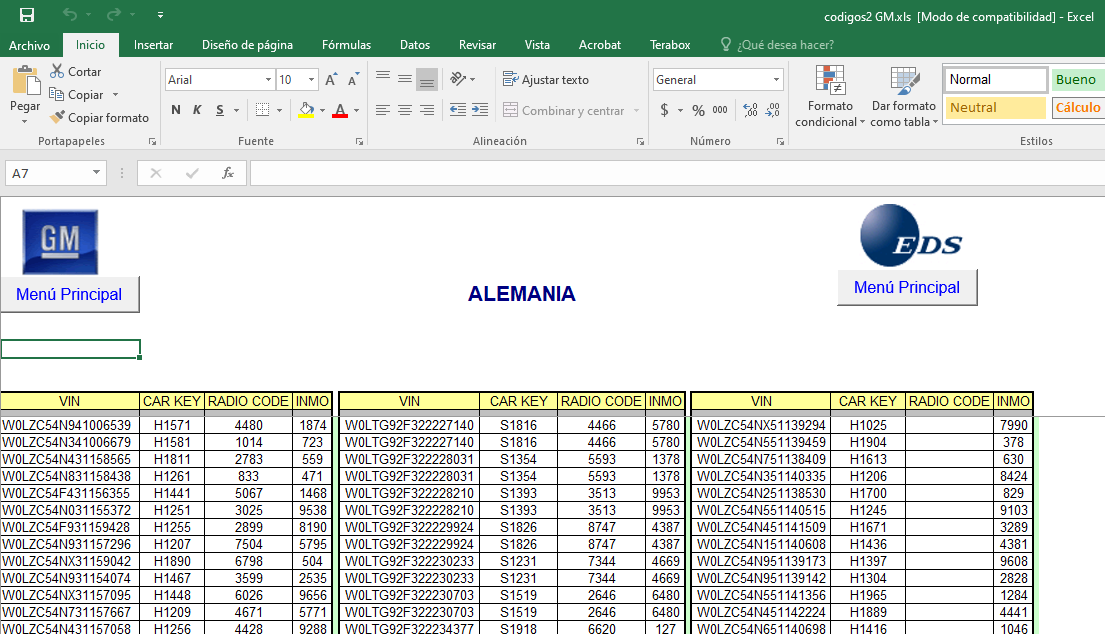Viewport: 1105px width, 634px height.
Task: Click the left Menú Principal button
Action: tap(69, 294)
